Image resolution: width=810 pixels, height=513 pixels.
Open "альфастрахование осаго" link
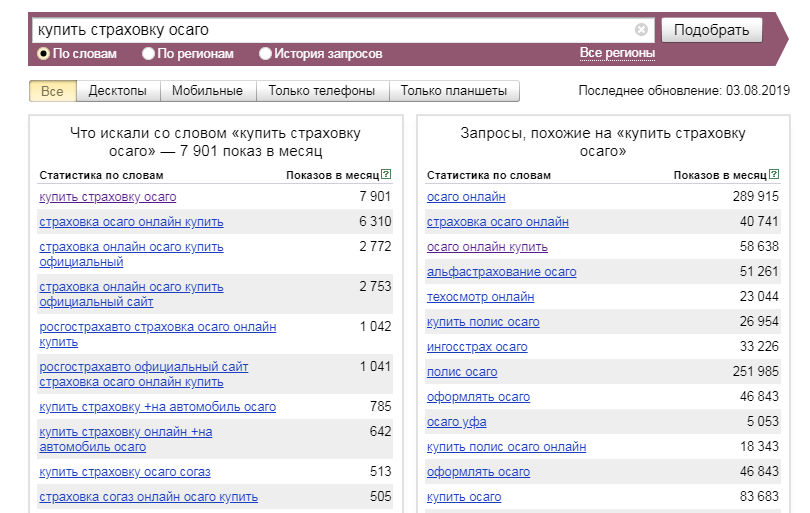(x=501, y=272)
